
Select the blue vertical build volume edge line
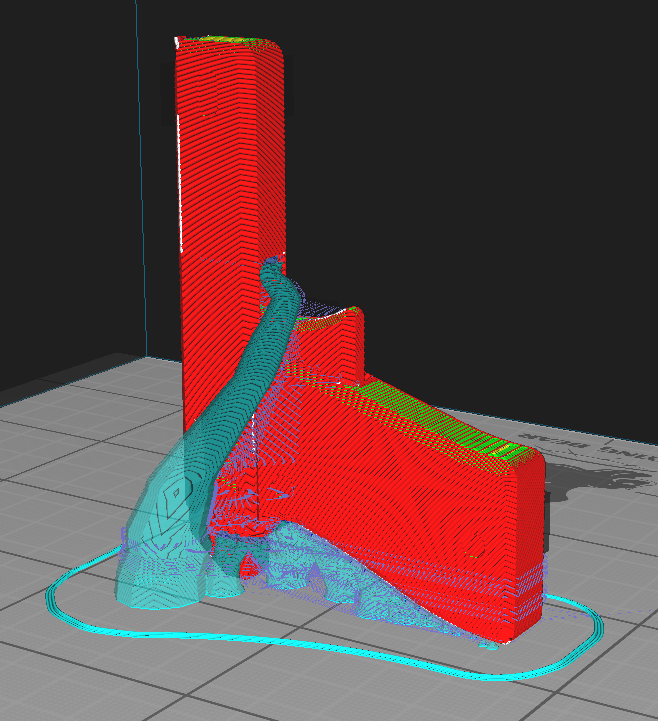click(x=142, y=179)
